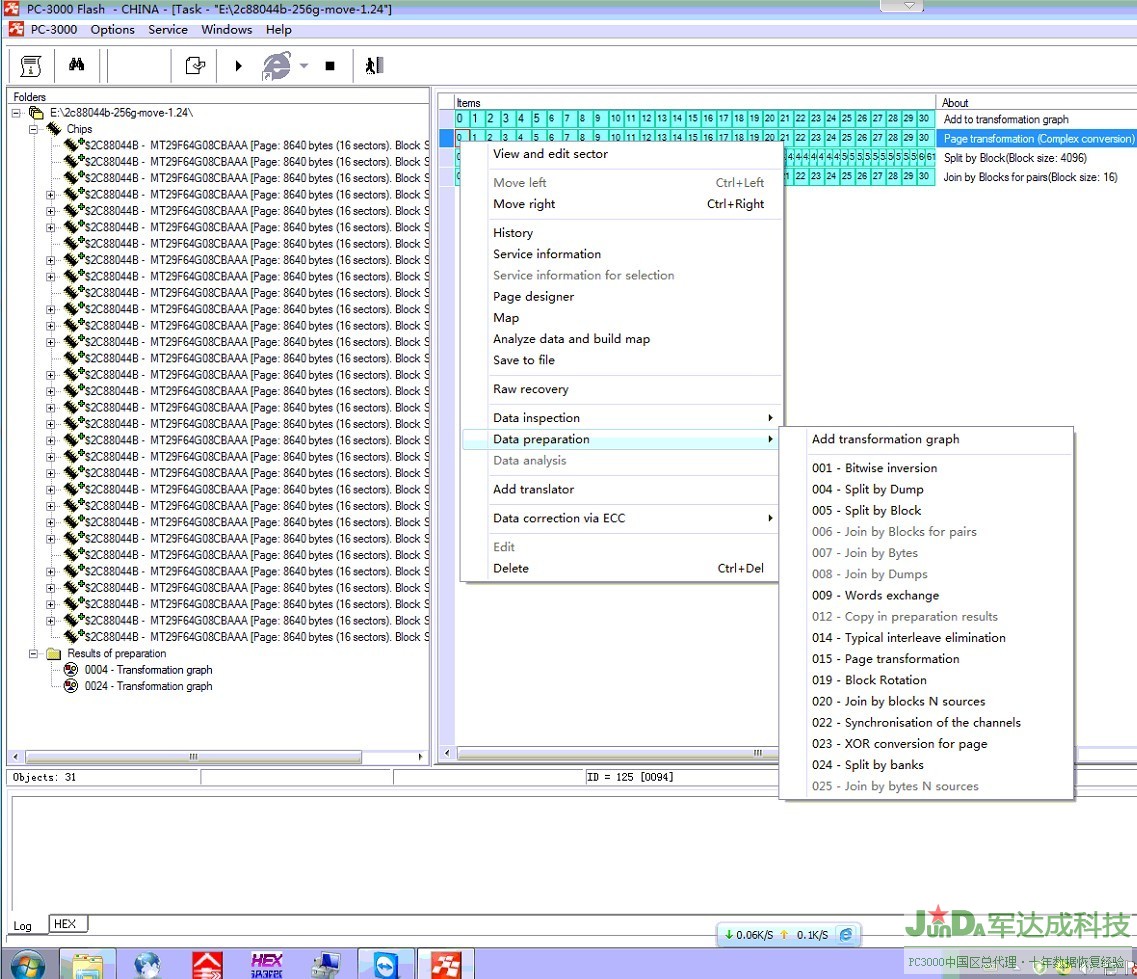Select the Split by Block row
1137x979 pixels.
coord(1014,158)
